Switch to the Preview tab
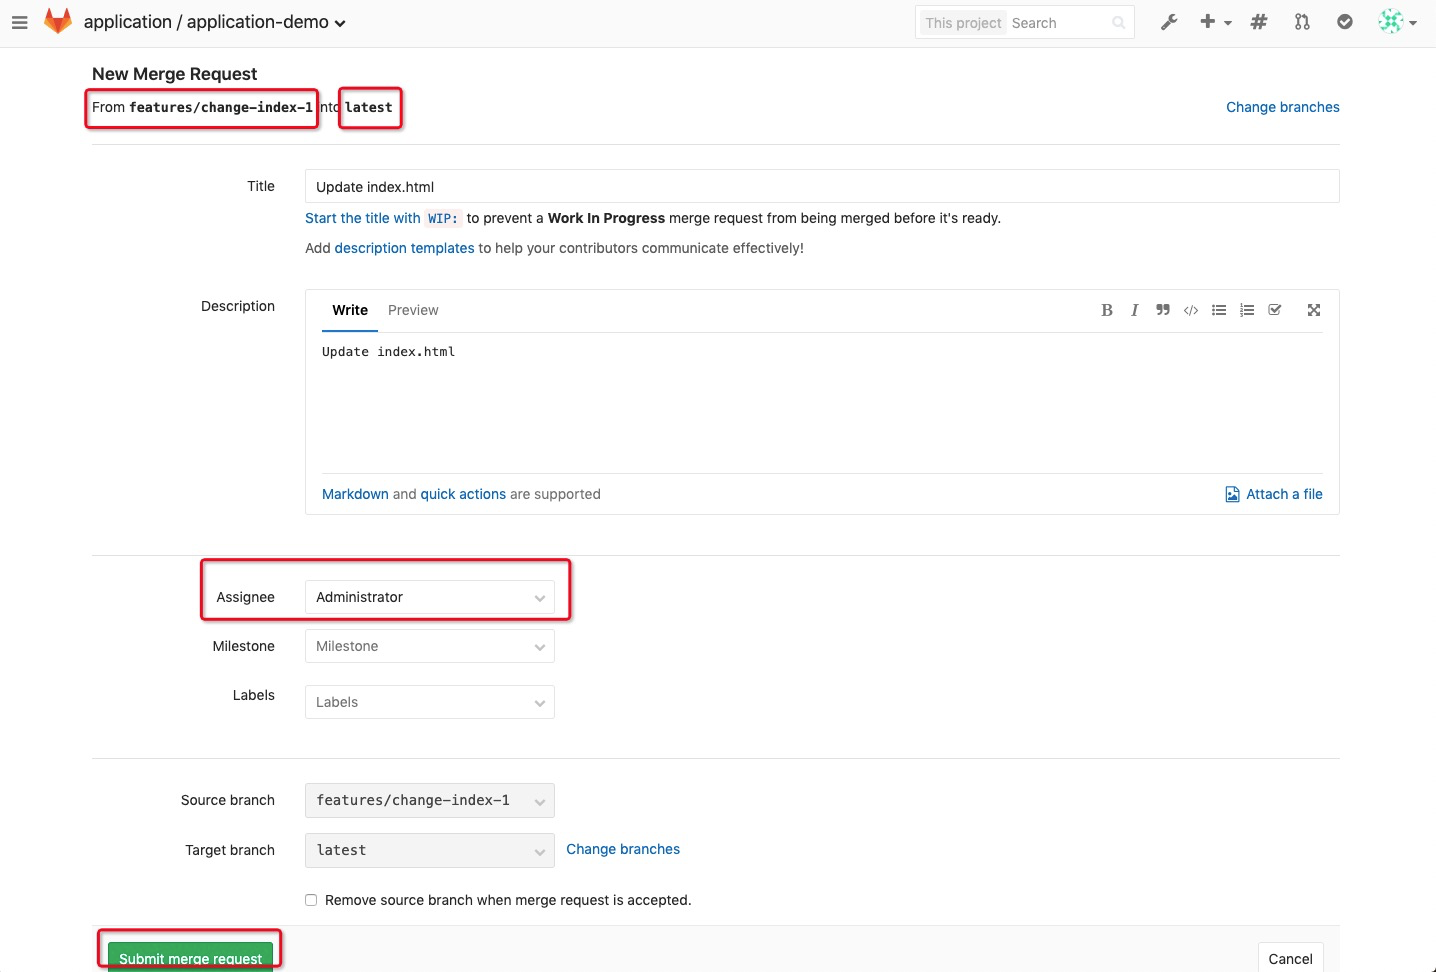The width and height of the screenshot is (1436, 972). 413,310
